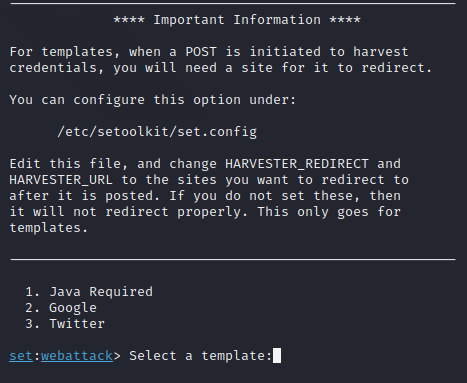Click the 'templates.' word ending the paragraph
Image resolution: width=467 pixels, height=383 pixels.
point(49,228)
